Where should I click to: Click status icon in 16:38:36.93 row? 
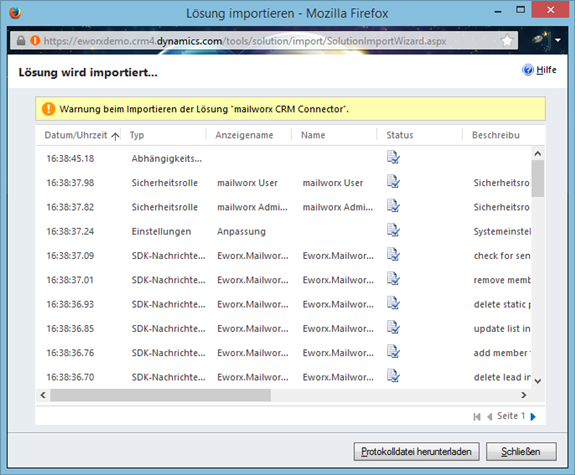coord(393,303)
